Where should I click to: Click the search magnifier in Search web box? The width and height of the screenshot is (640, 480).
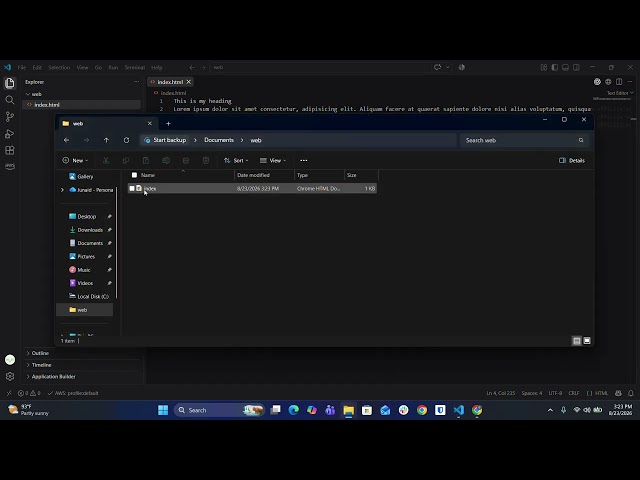tap(581, 140)
